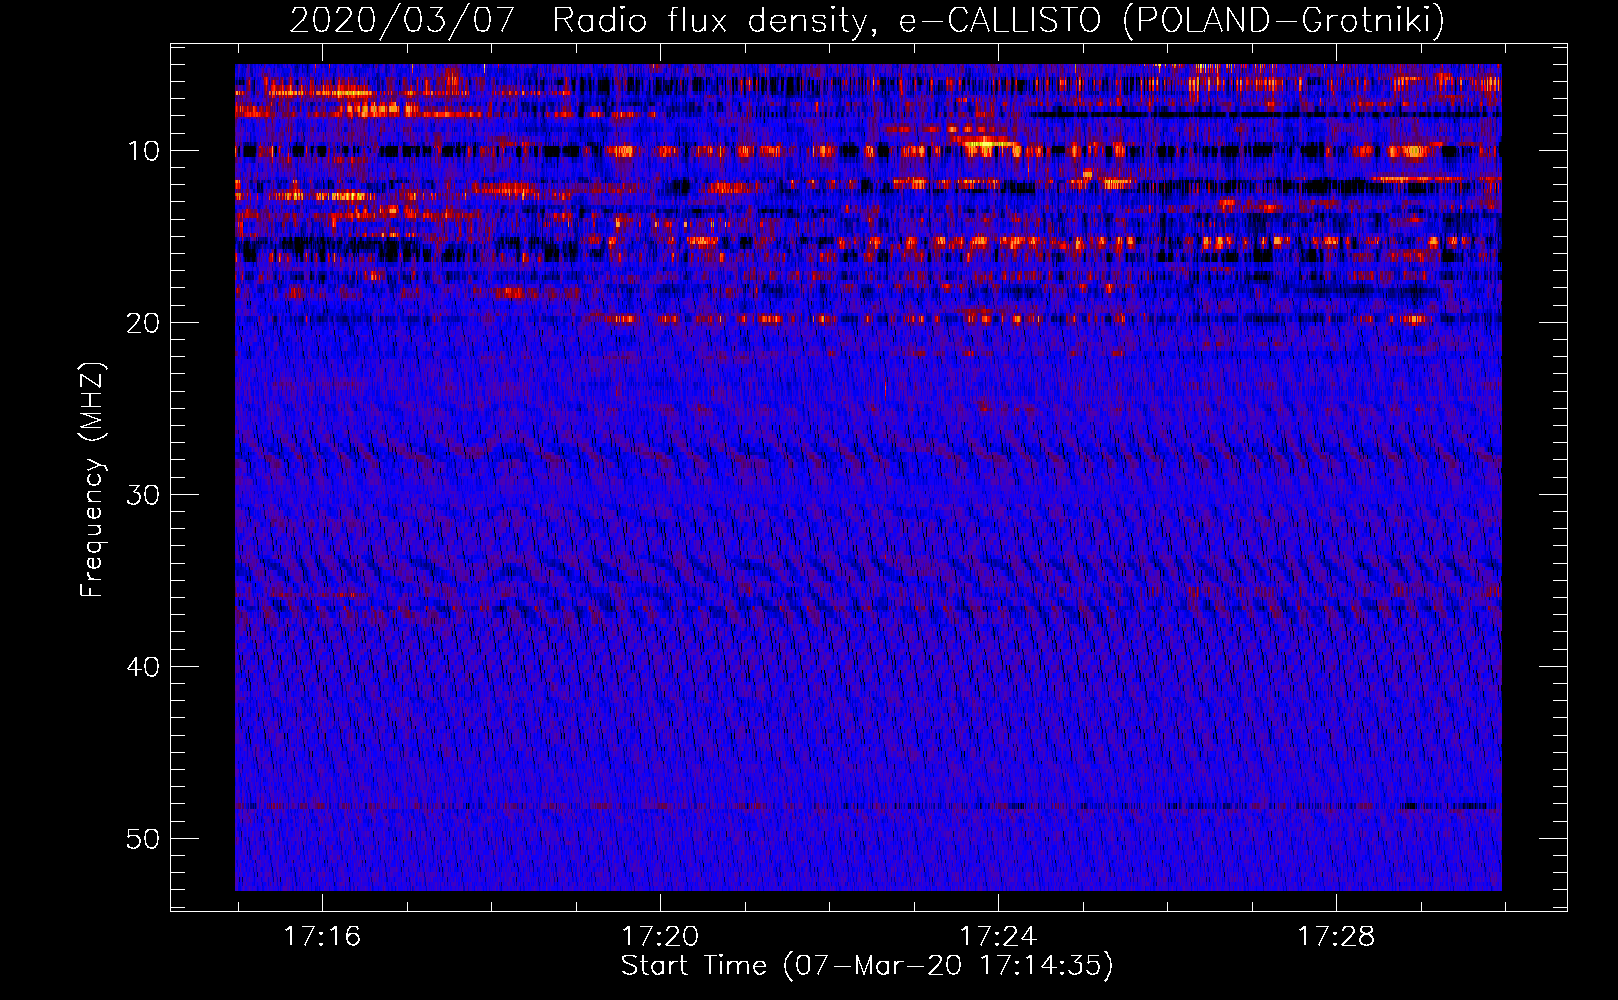Click the frequency tick label 40
Viewport: 1618px width, 1000px height.
coord(144,667)
